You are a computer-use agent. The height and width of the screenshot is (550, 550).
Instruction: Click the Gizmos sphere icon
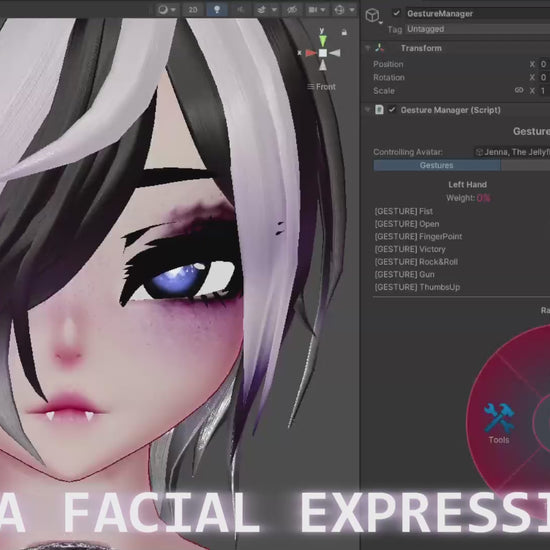coord(339,9)
